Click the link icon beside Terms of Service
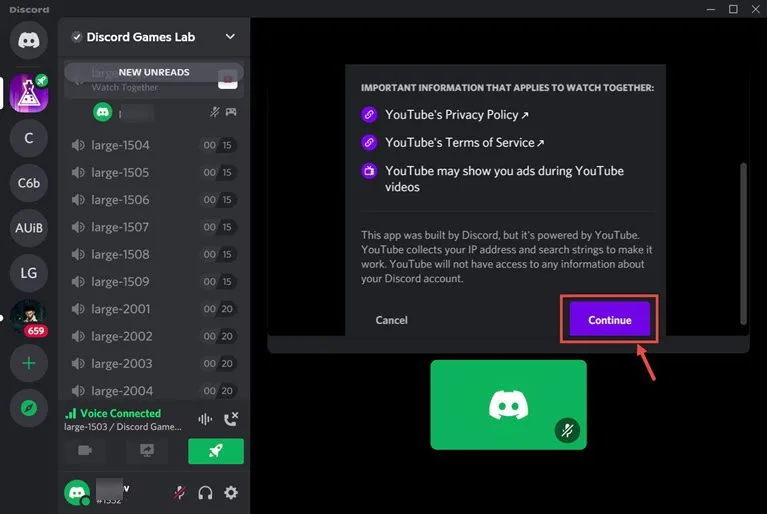The height and width of the screenshot is (514, 768). (369, 143)
